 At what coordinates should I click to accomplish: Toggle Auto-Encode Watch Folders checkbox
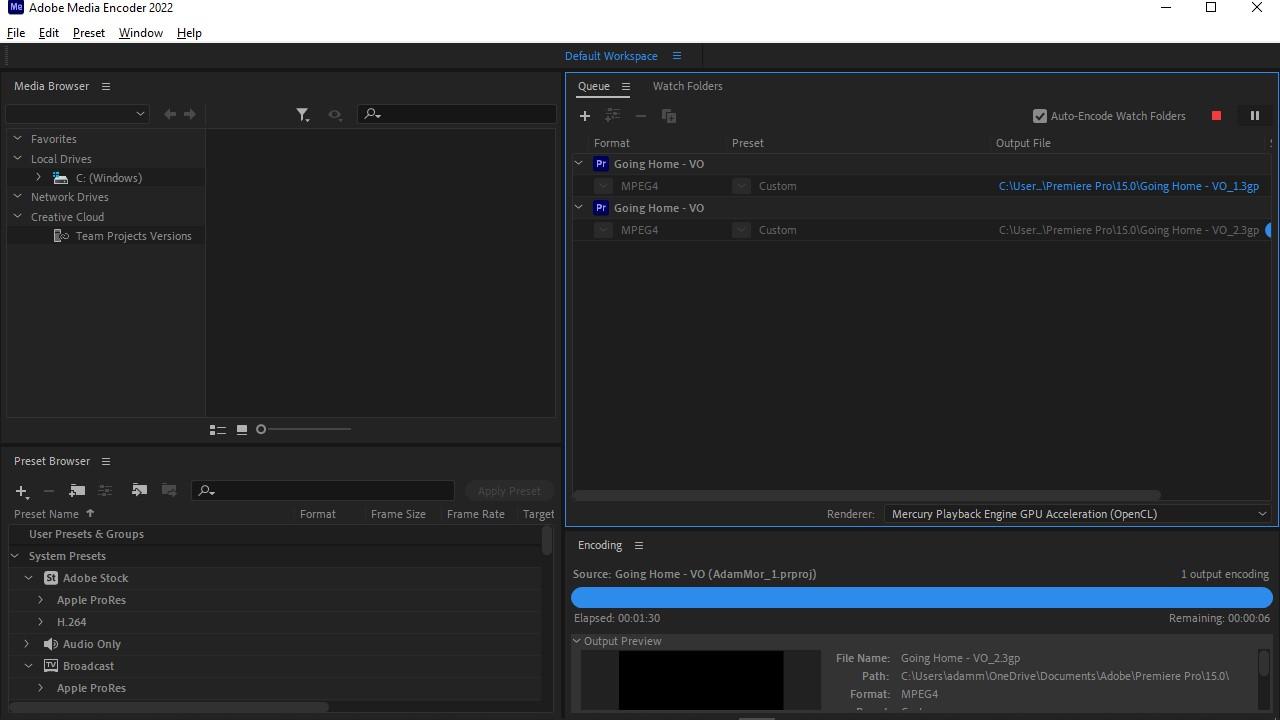click(x=1040, y=116)
